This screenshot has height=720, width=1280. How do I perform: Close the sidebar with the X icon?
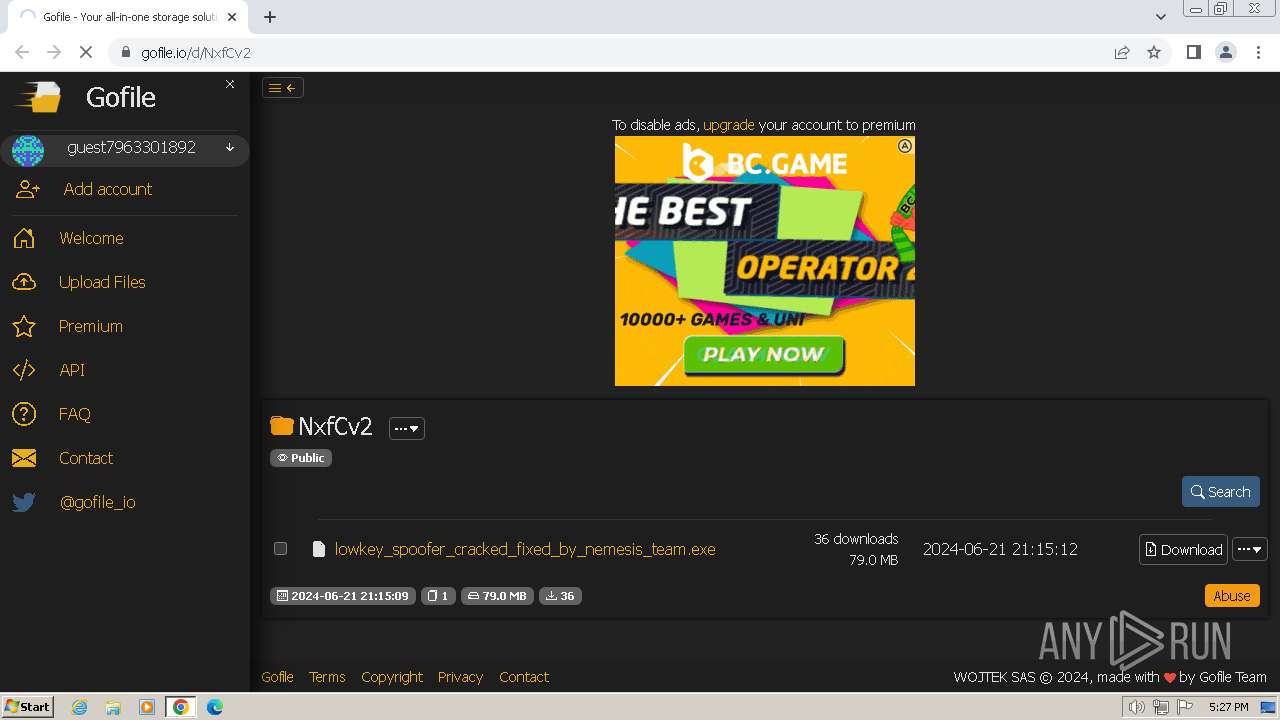click(x=230, y=84)
